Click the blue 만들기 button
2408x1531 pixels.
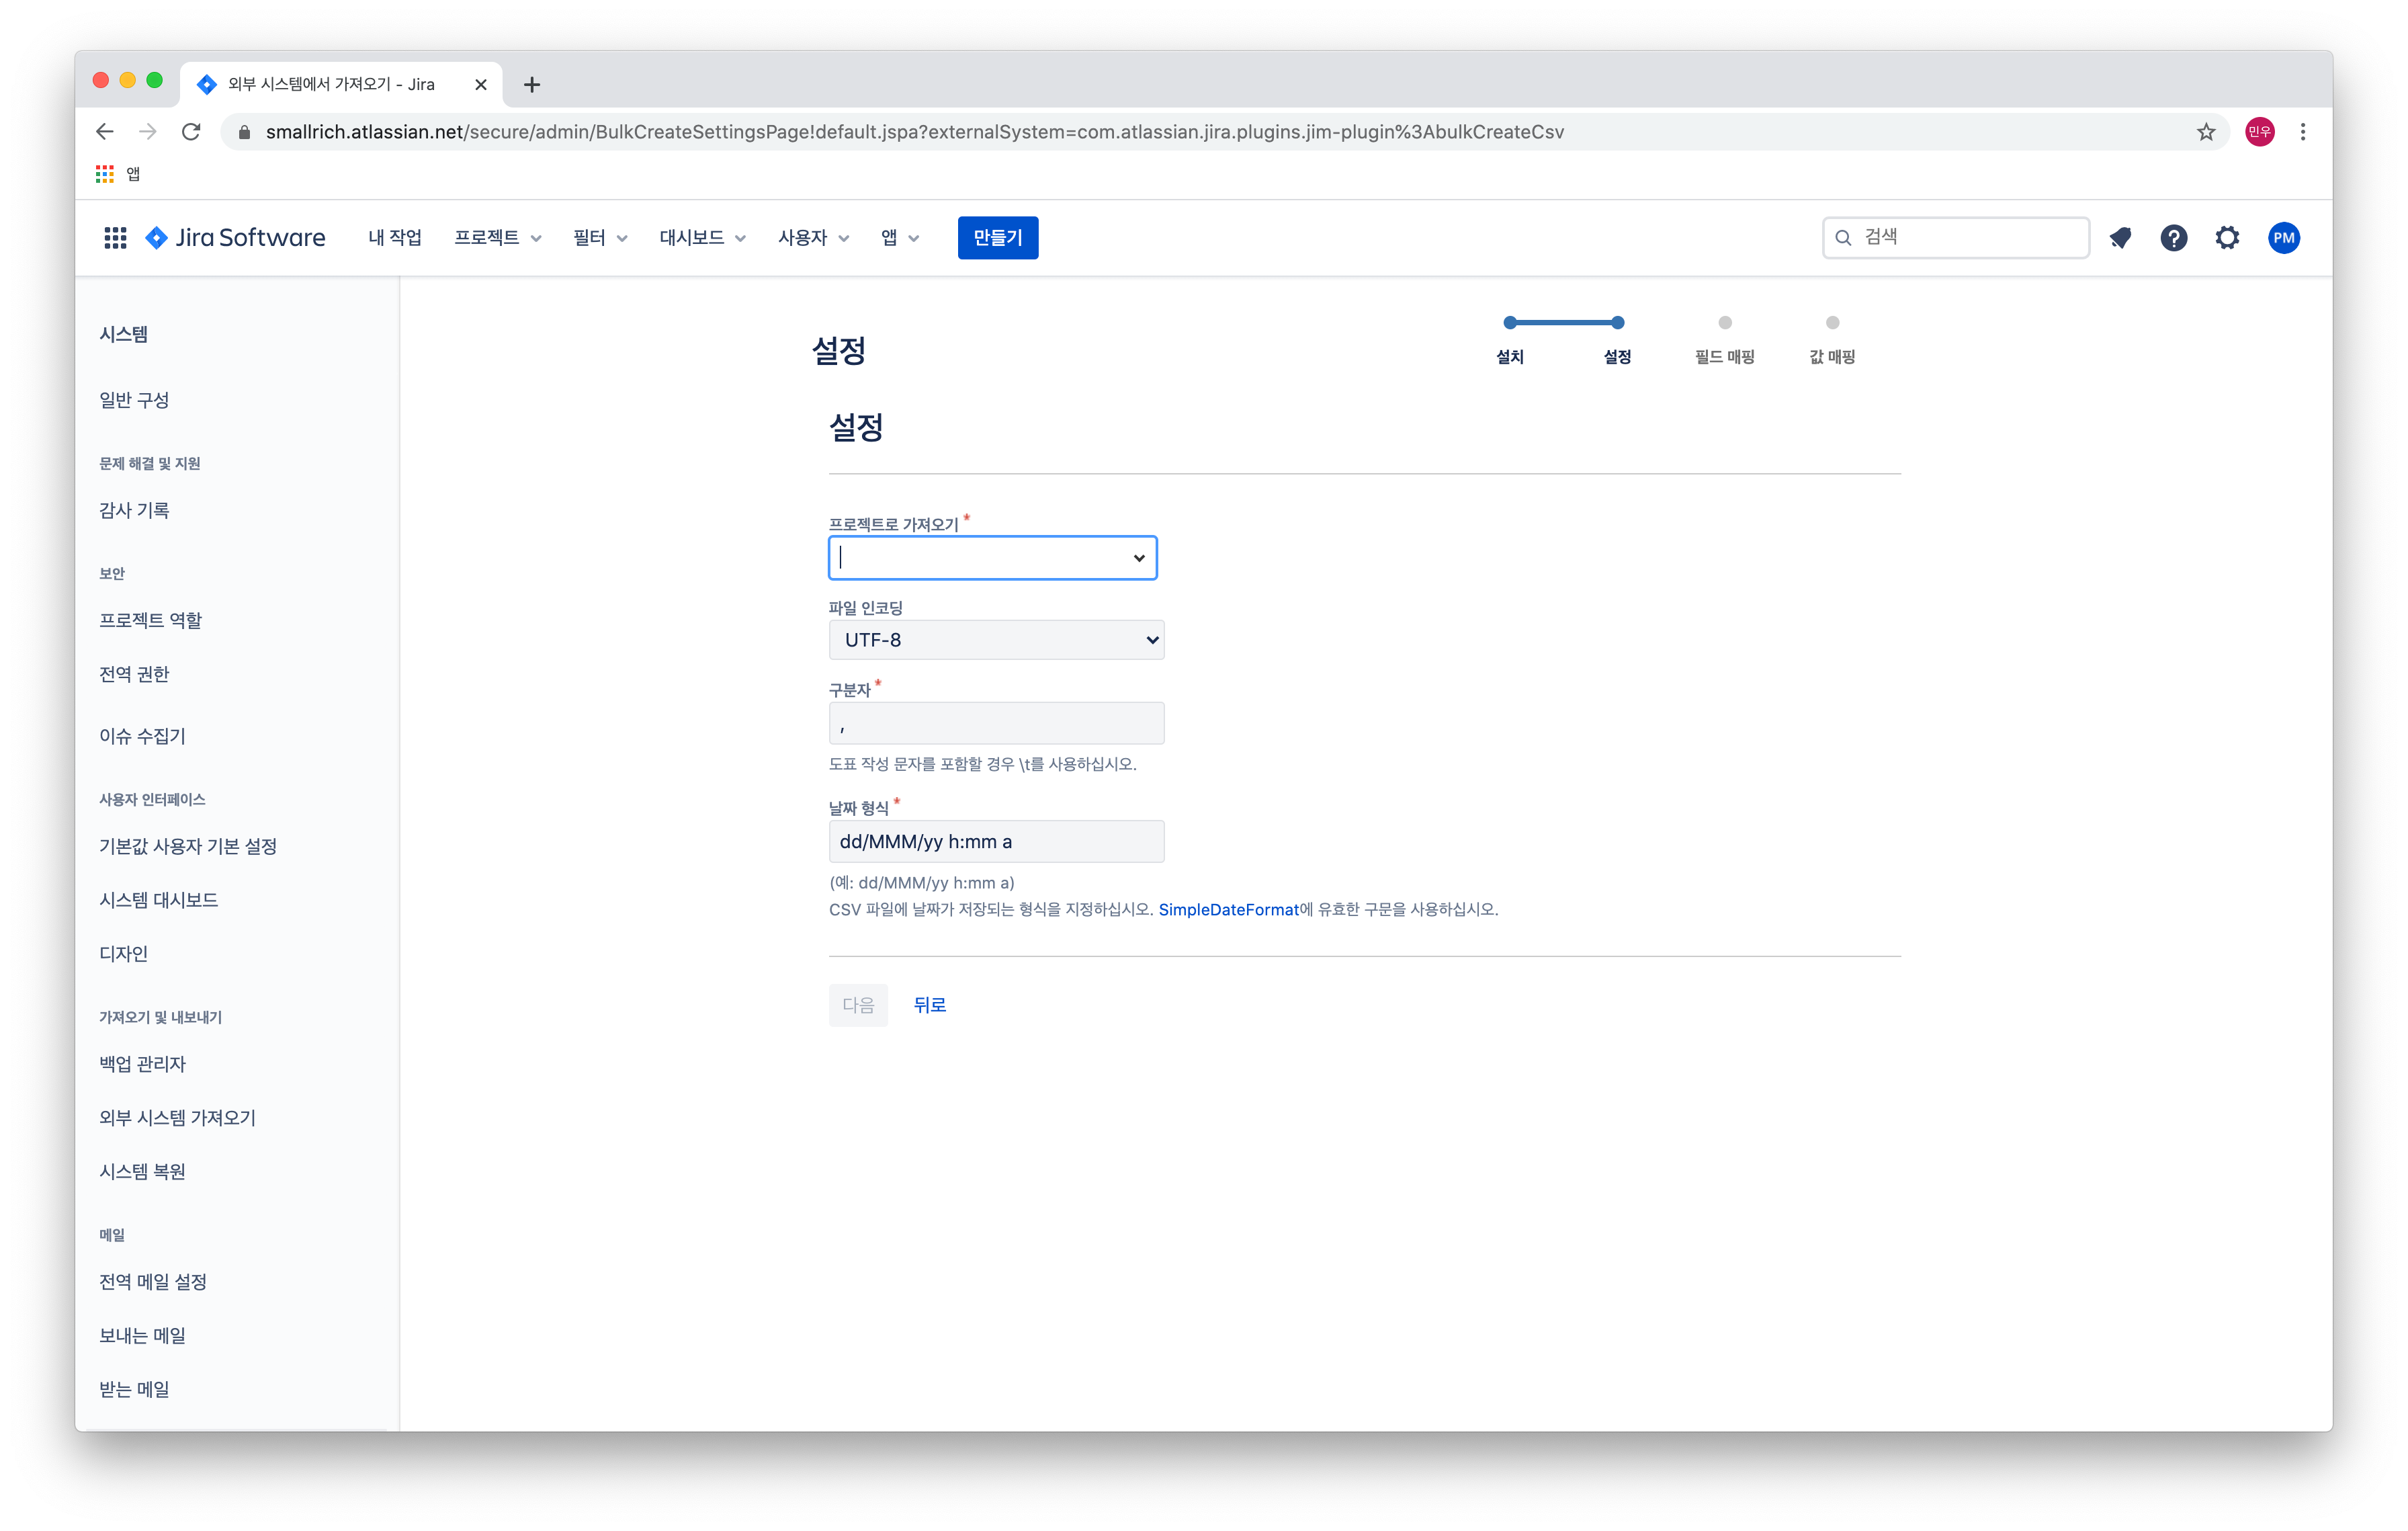coord(997,237)
